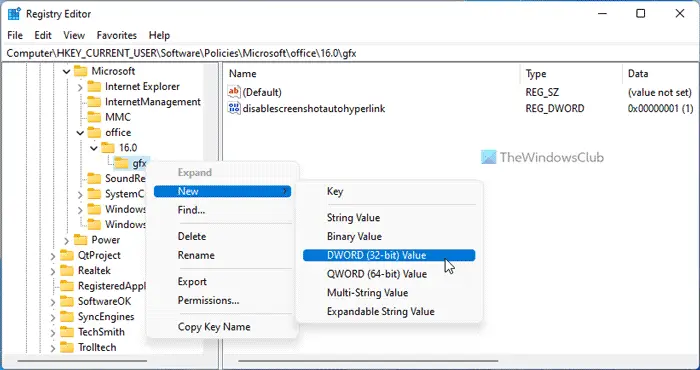700x370 pixels.
Task: Click the InternetManagement folder icon
Action: (x=94, y=102)
